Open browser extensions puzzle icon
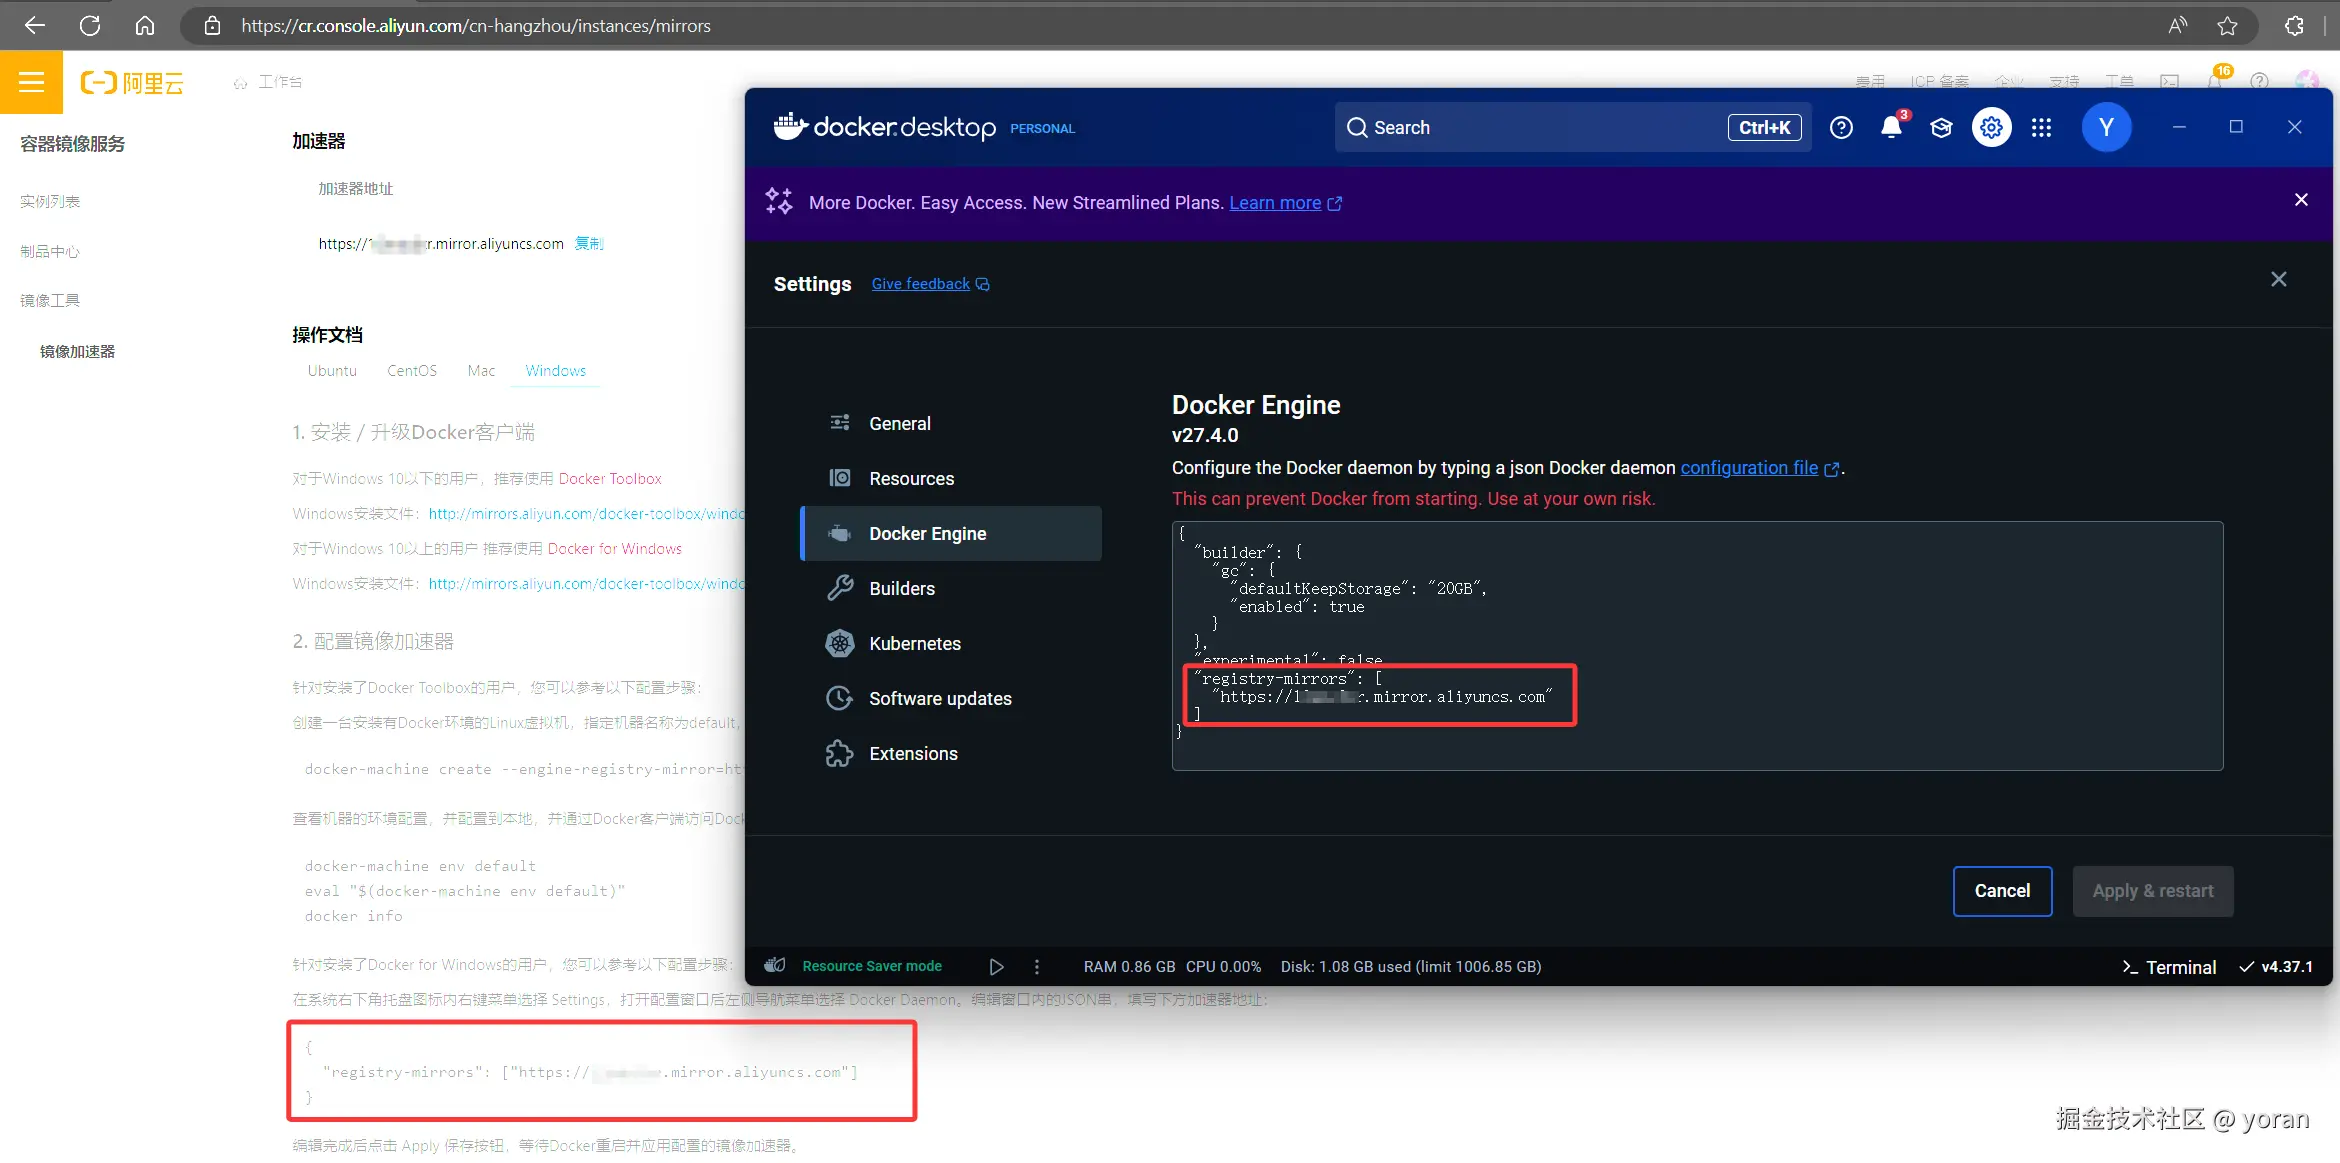 pos(2294,26)
